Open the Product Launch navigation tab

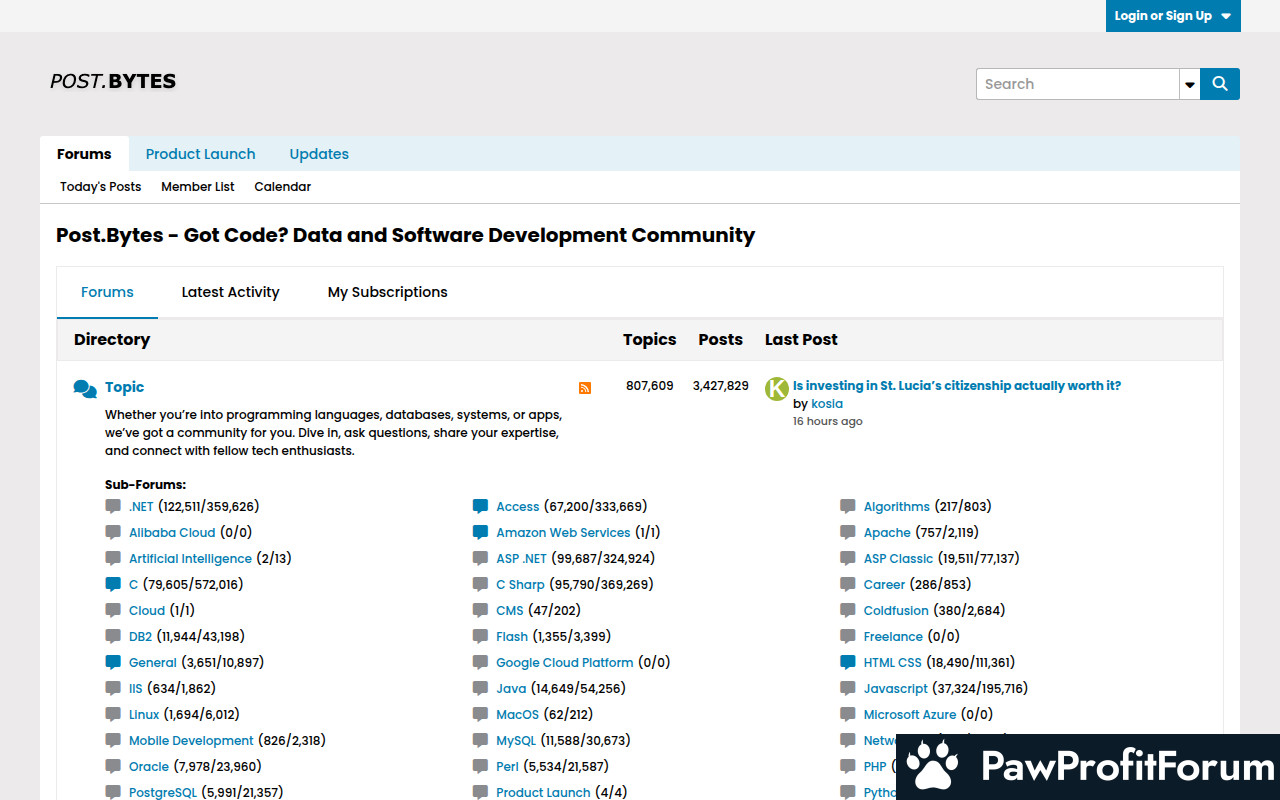pos(200,154)
